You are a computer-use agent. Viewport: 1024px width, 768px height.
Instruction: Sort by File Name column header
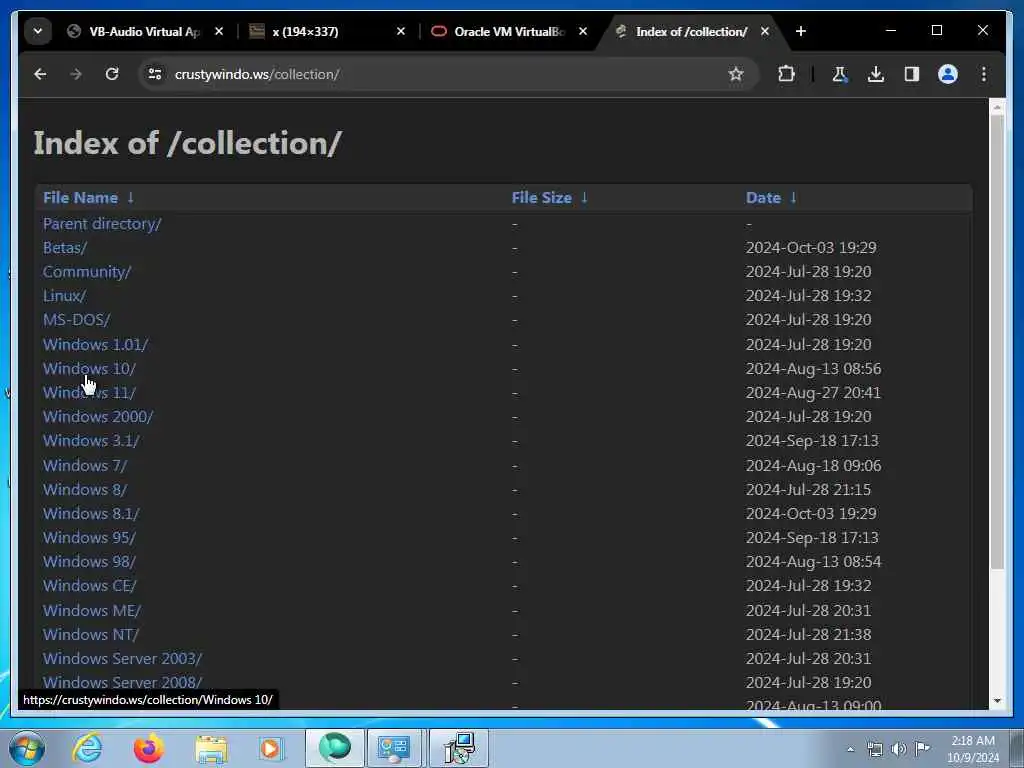click(x=80, y=198)
